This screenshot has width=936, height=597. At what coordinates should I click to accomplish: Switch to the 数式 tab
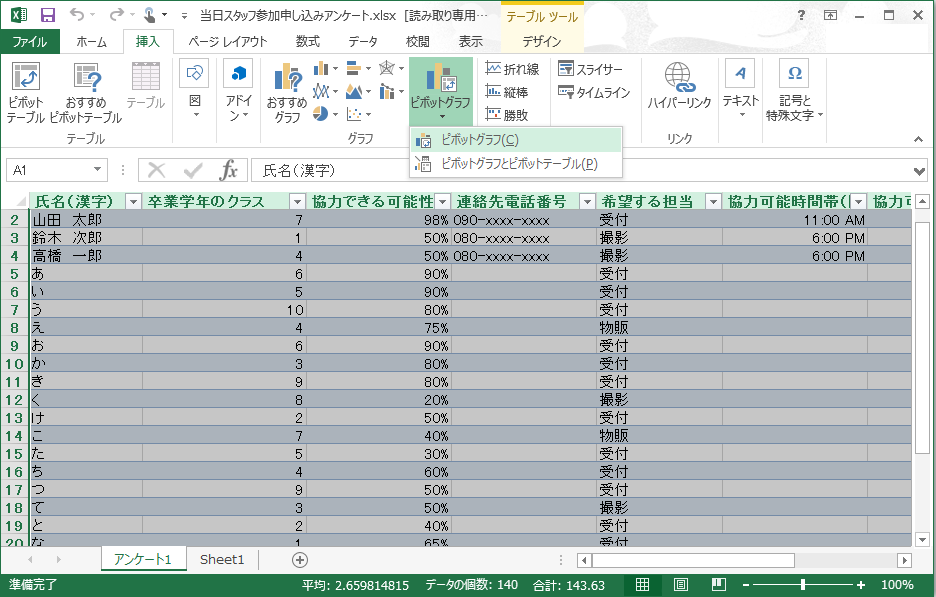click(x=308, y=42)
